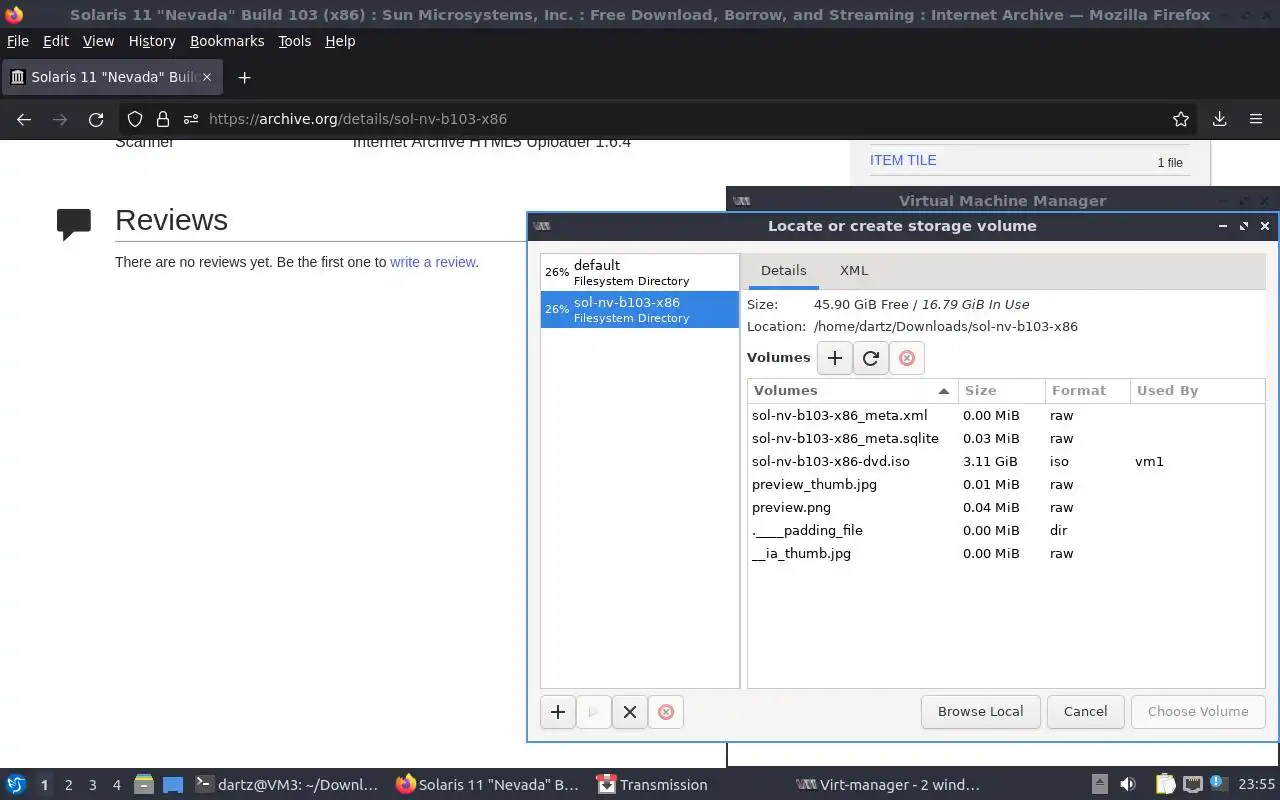This screenshot has width=1280, height=800.
Task: Open the History menu
Action: [152, 41]
